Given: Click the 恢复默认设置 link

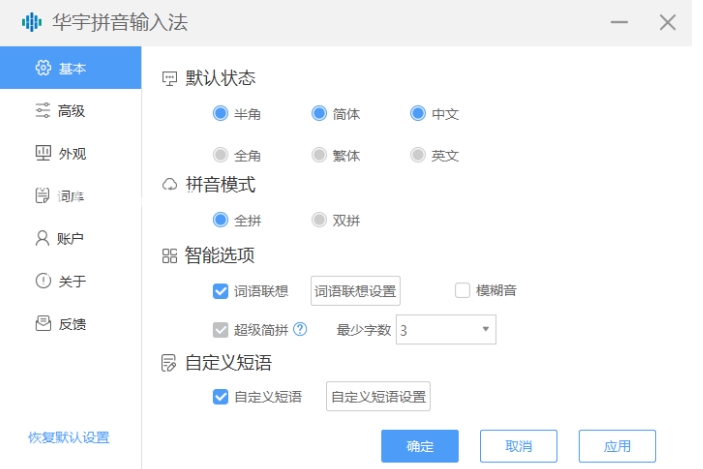Looking at the screenshot, I should (x=69, y=437).
